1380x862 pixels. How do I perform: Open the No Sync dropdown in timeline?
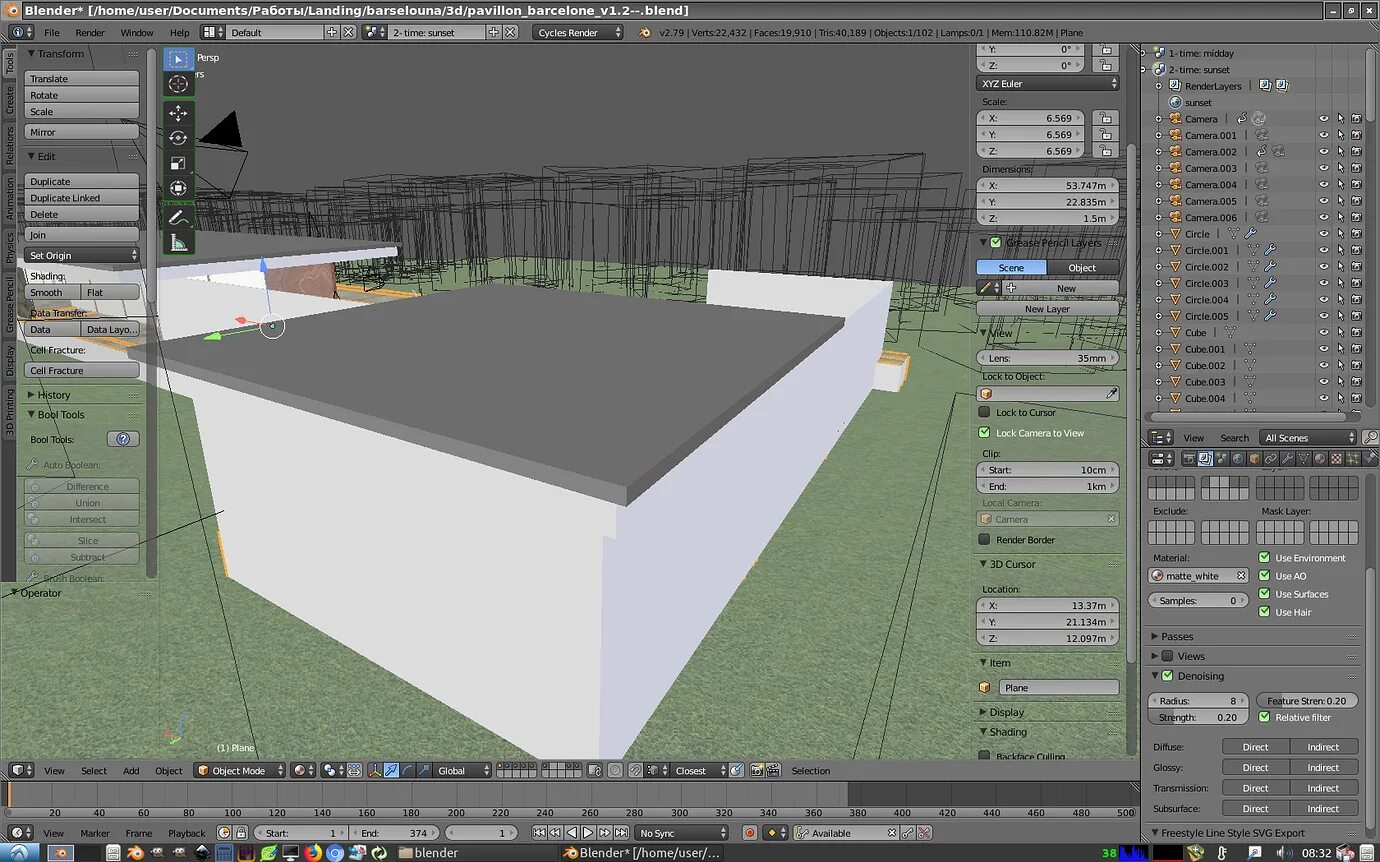682,833
